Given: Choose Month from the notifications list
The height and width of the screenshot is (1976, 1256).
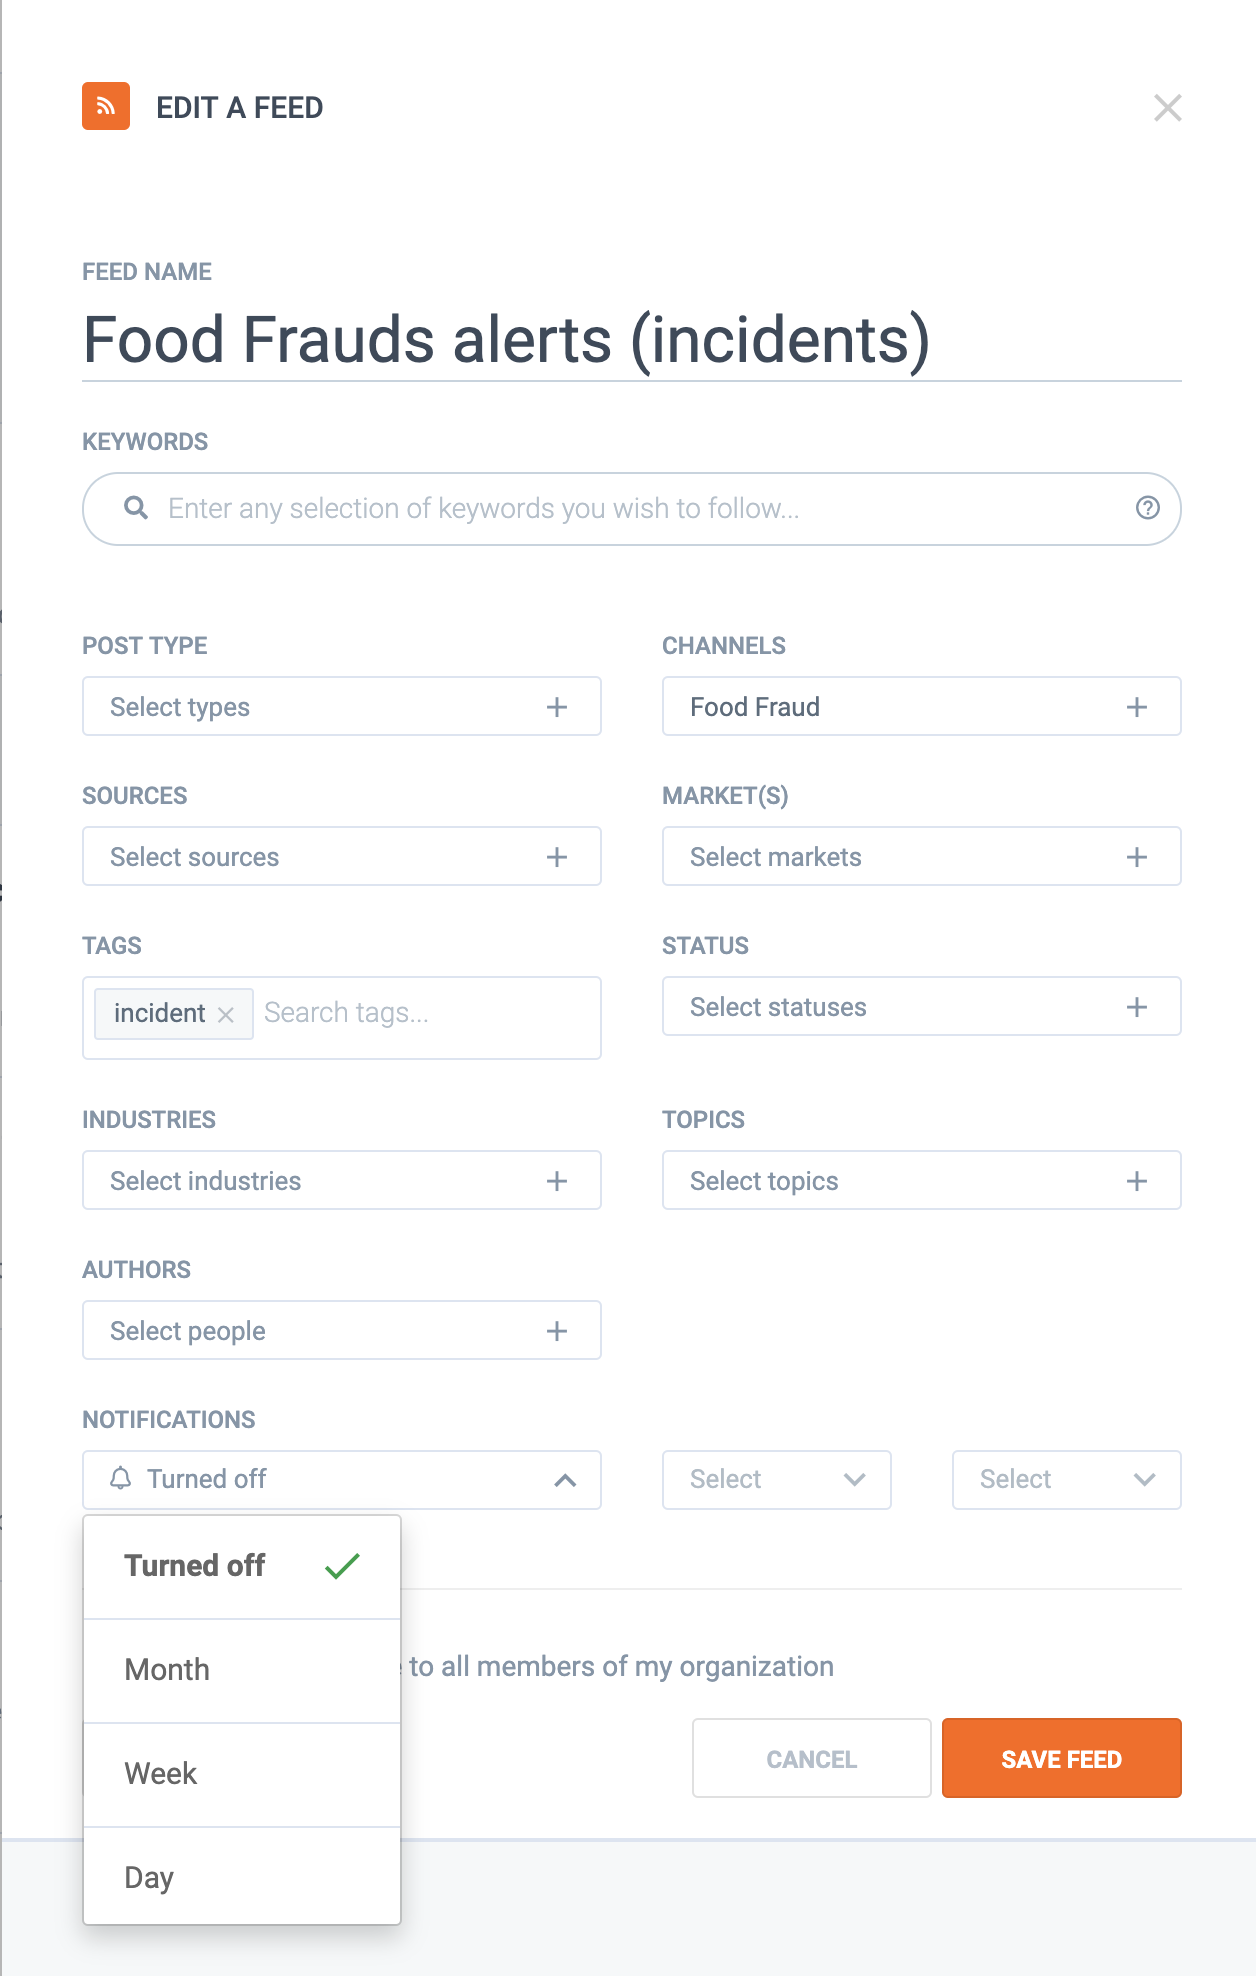Looking at the screenshot, I should click(x=168, y=1670).
